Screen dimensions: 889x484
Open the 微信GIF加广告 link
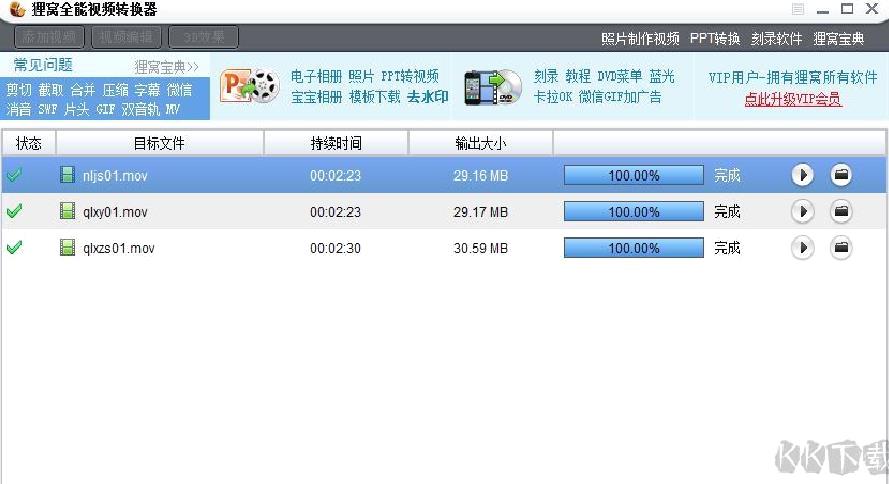pyautogui.click(x=620, y=97)
